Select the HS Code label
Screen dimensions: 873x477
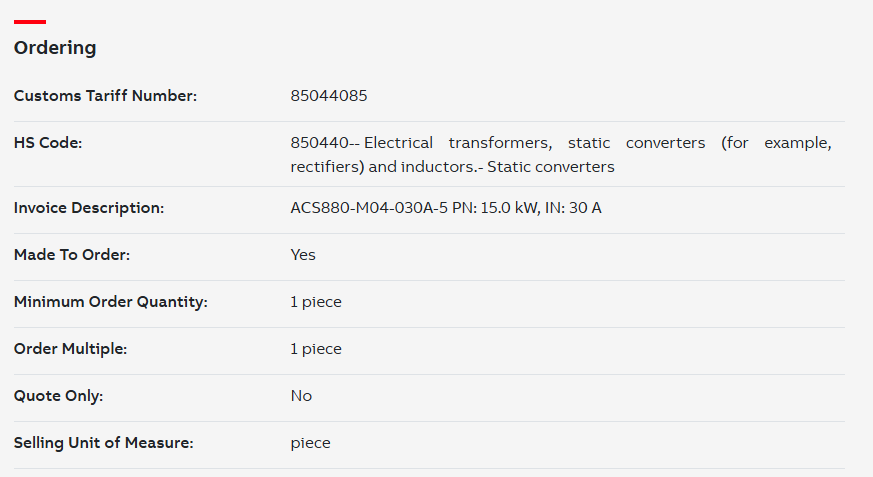coord(48,143)
